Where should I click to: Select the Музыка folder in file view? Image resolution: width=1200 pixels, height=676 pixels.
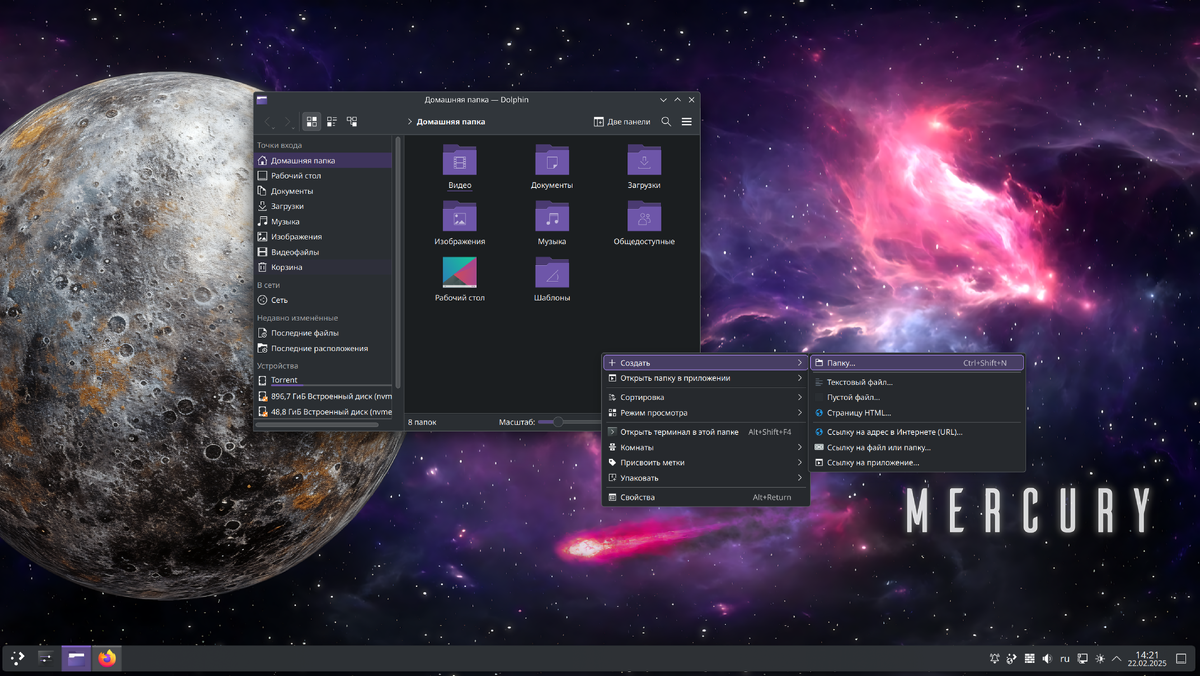[552, 223]
